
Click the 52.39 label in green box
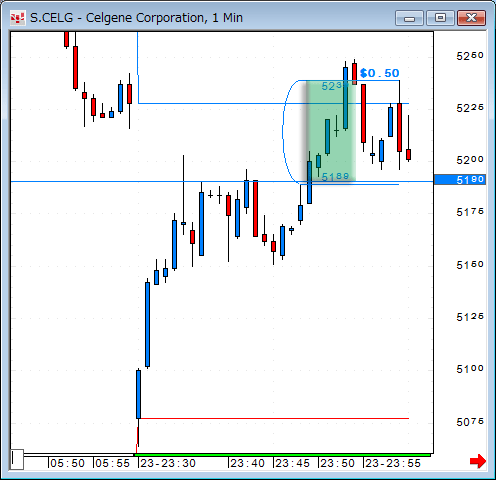click(x=334, y=86)
